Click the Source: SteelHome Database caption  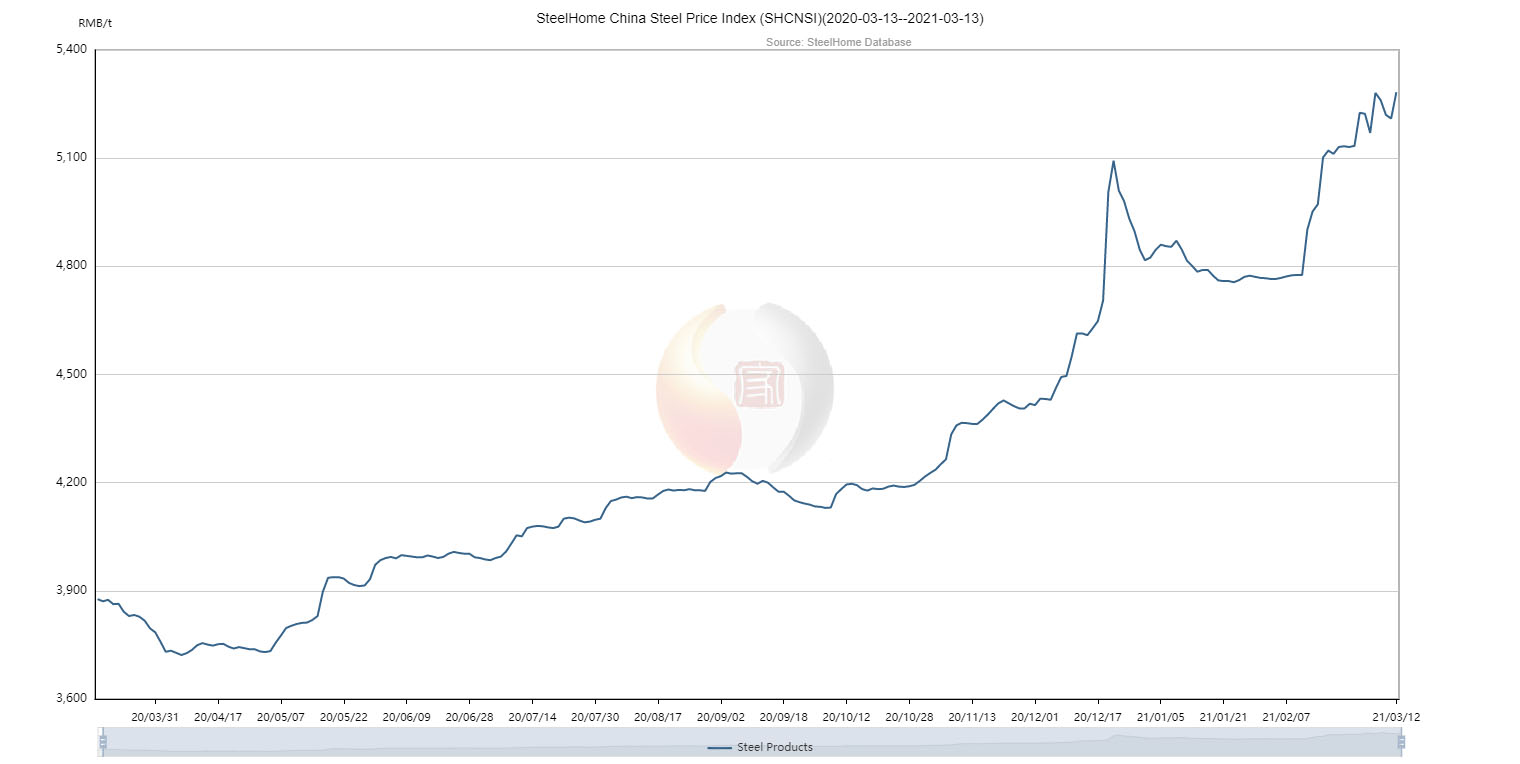838,42
